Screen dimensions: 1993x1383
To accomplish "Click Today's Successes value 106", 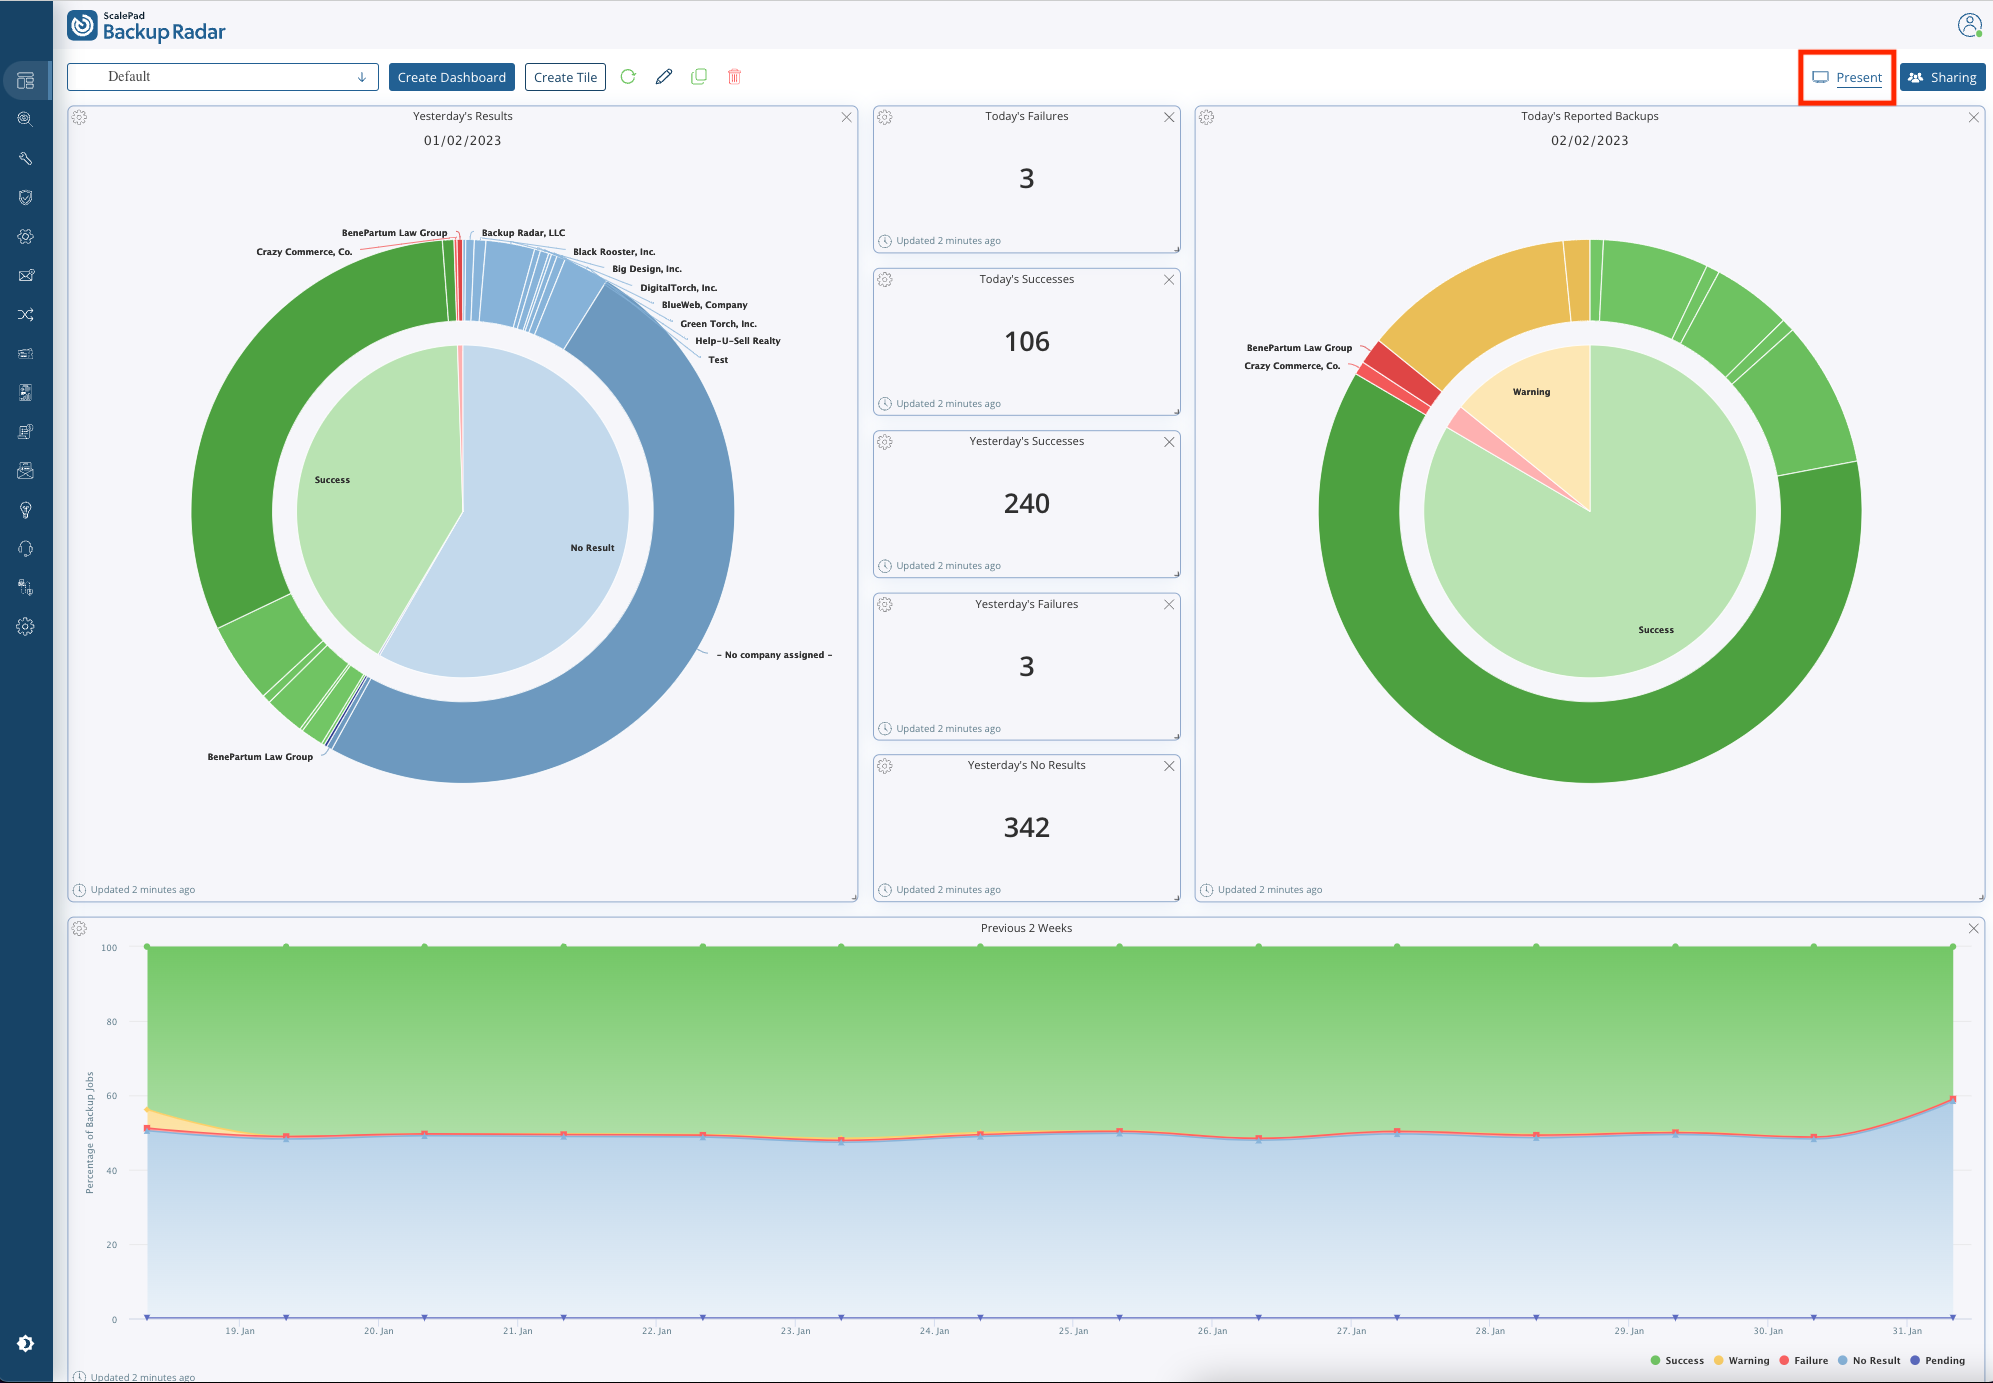I will [x=1027, y=342].
